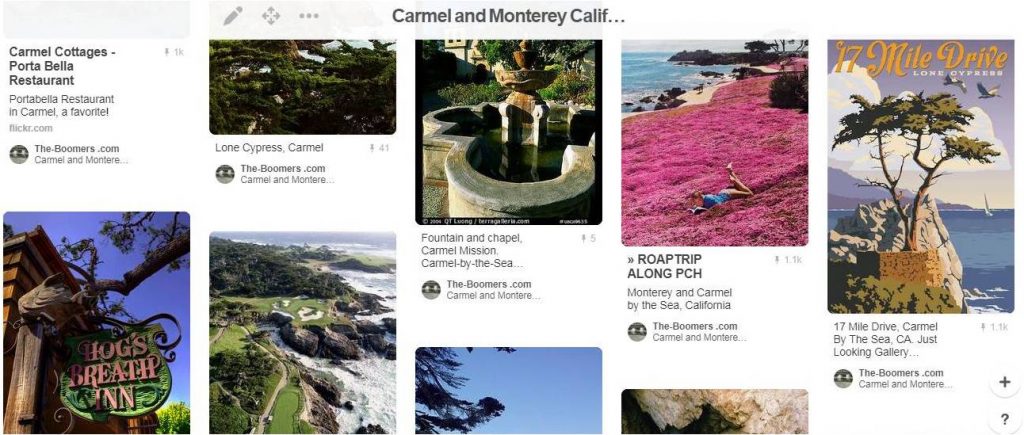
Task: Select the move/organize arrows icon
Action: tap(270, 16)
